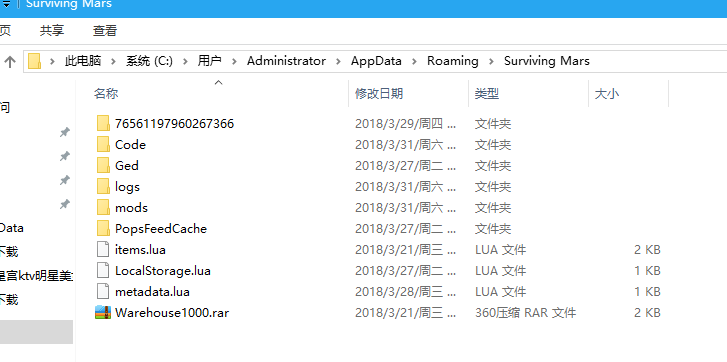
Task: Navigate to Roaming breadcrumb segment
Action: 453,61
